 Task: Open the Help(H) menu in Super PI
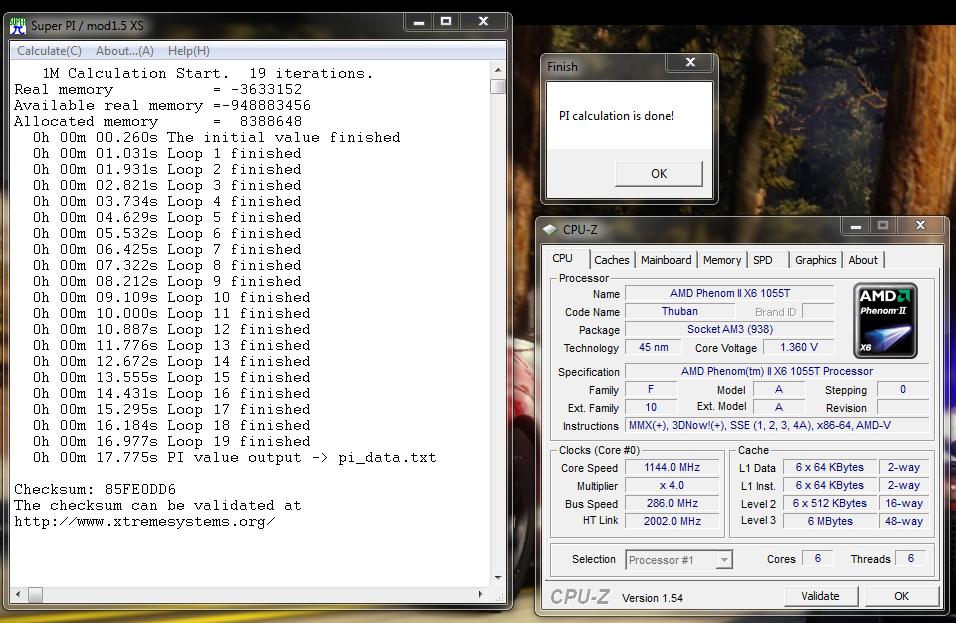pyautogui.click(x=189, y=51)
